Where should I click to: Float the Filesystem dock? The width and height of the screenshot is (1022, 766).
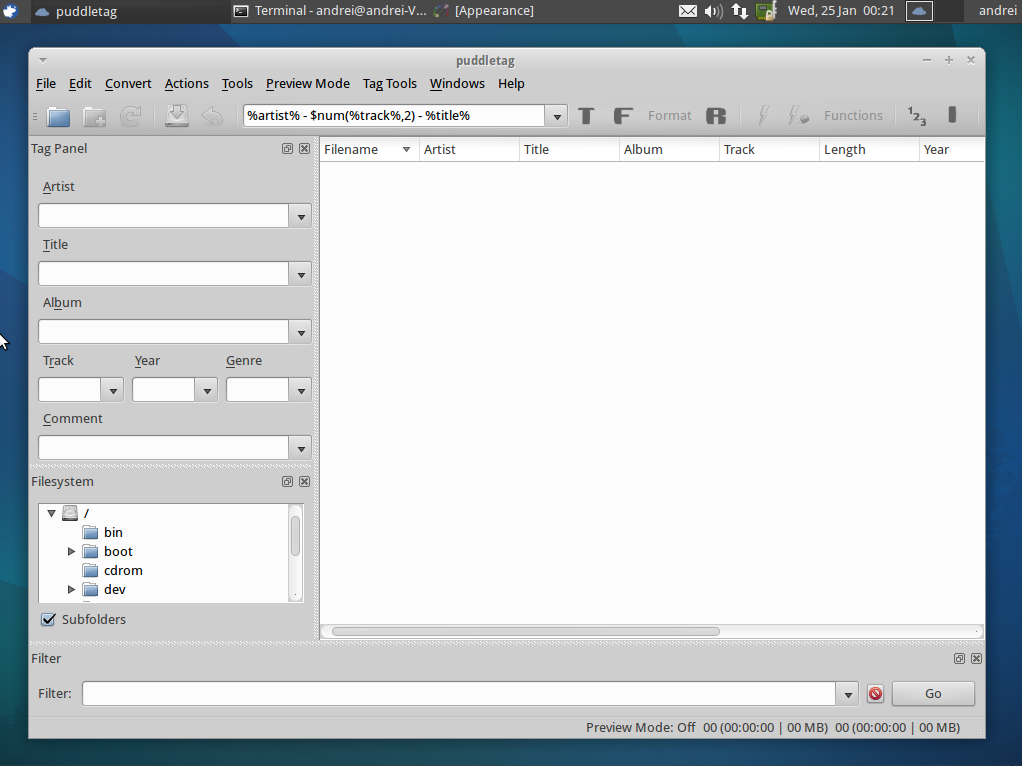[x=287, y=482]
